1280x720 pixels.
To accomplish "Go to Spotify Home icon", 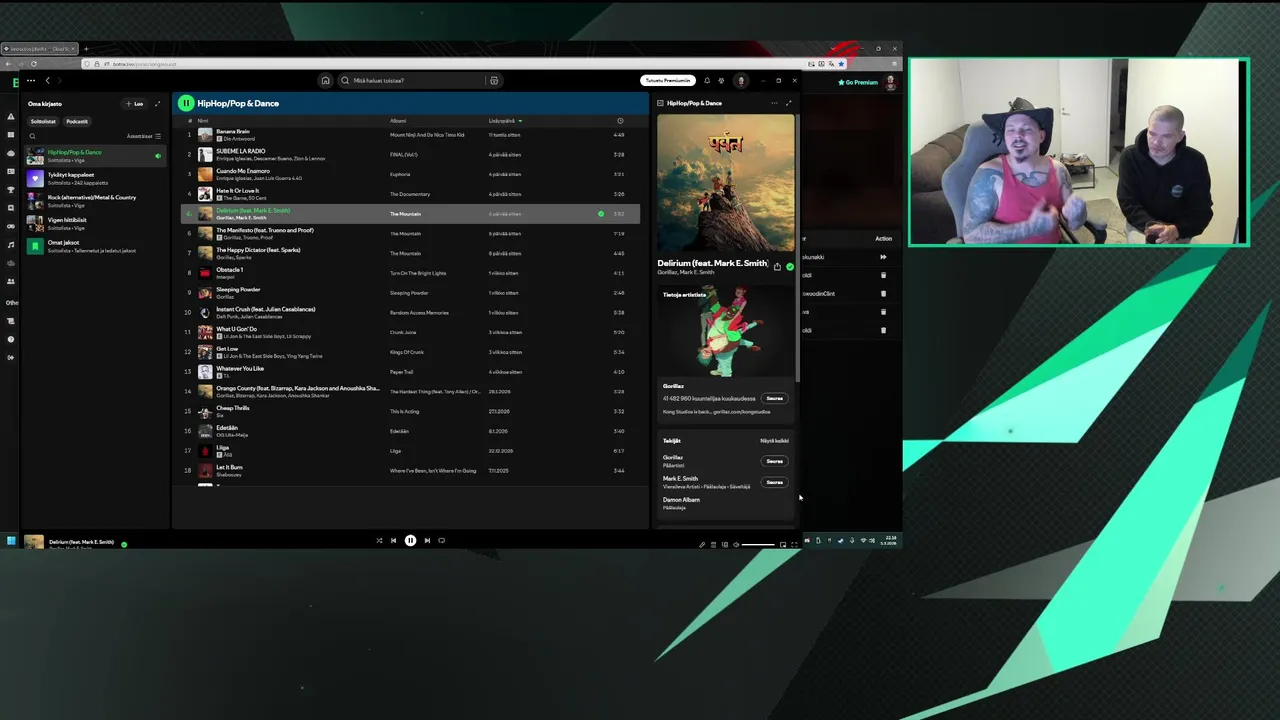I will click(325, 81).
